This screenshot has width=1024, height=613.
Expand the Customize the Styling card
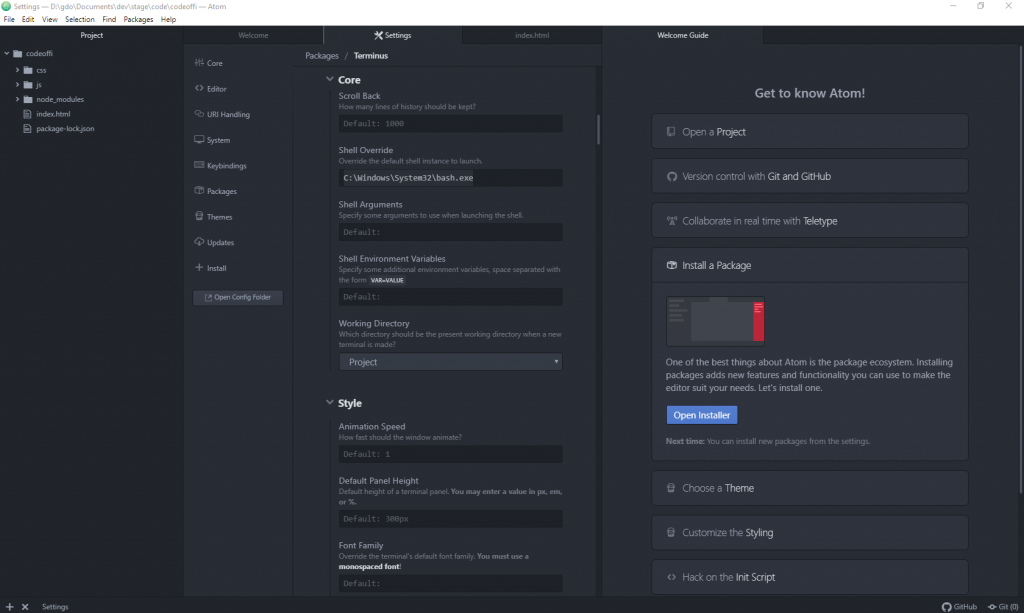pos(810,533)
